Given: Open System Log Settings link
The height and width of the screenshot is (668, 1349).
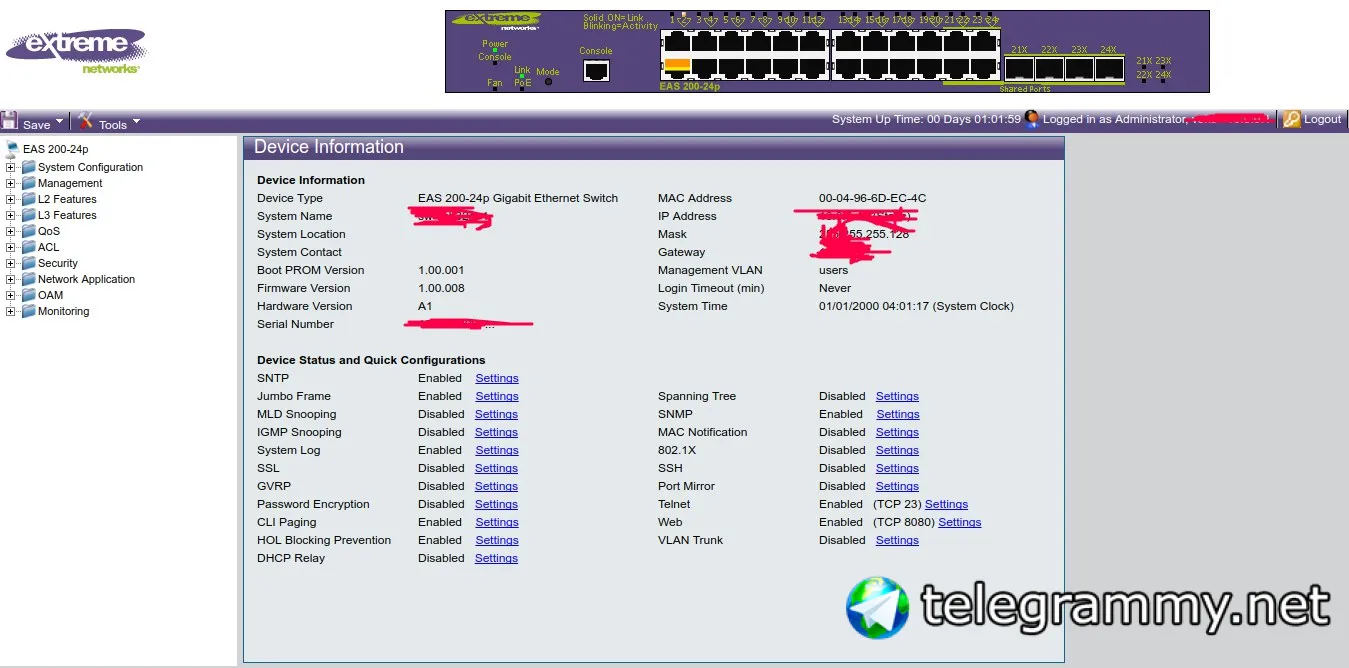Looking at the screenshot, I should (497, 450).
